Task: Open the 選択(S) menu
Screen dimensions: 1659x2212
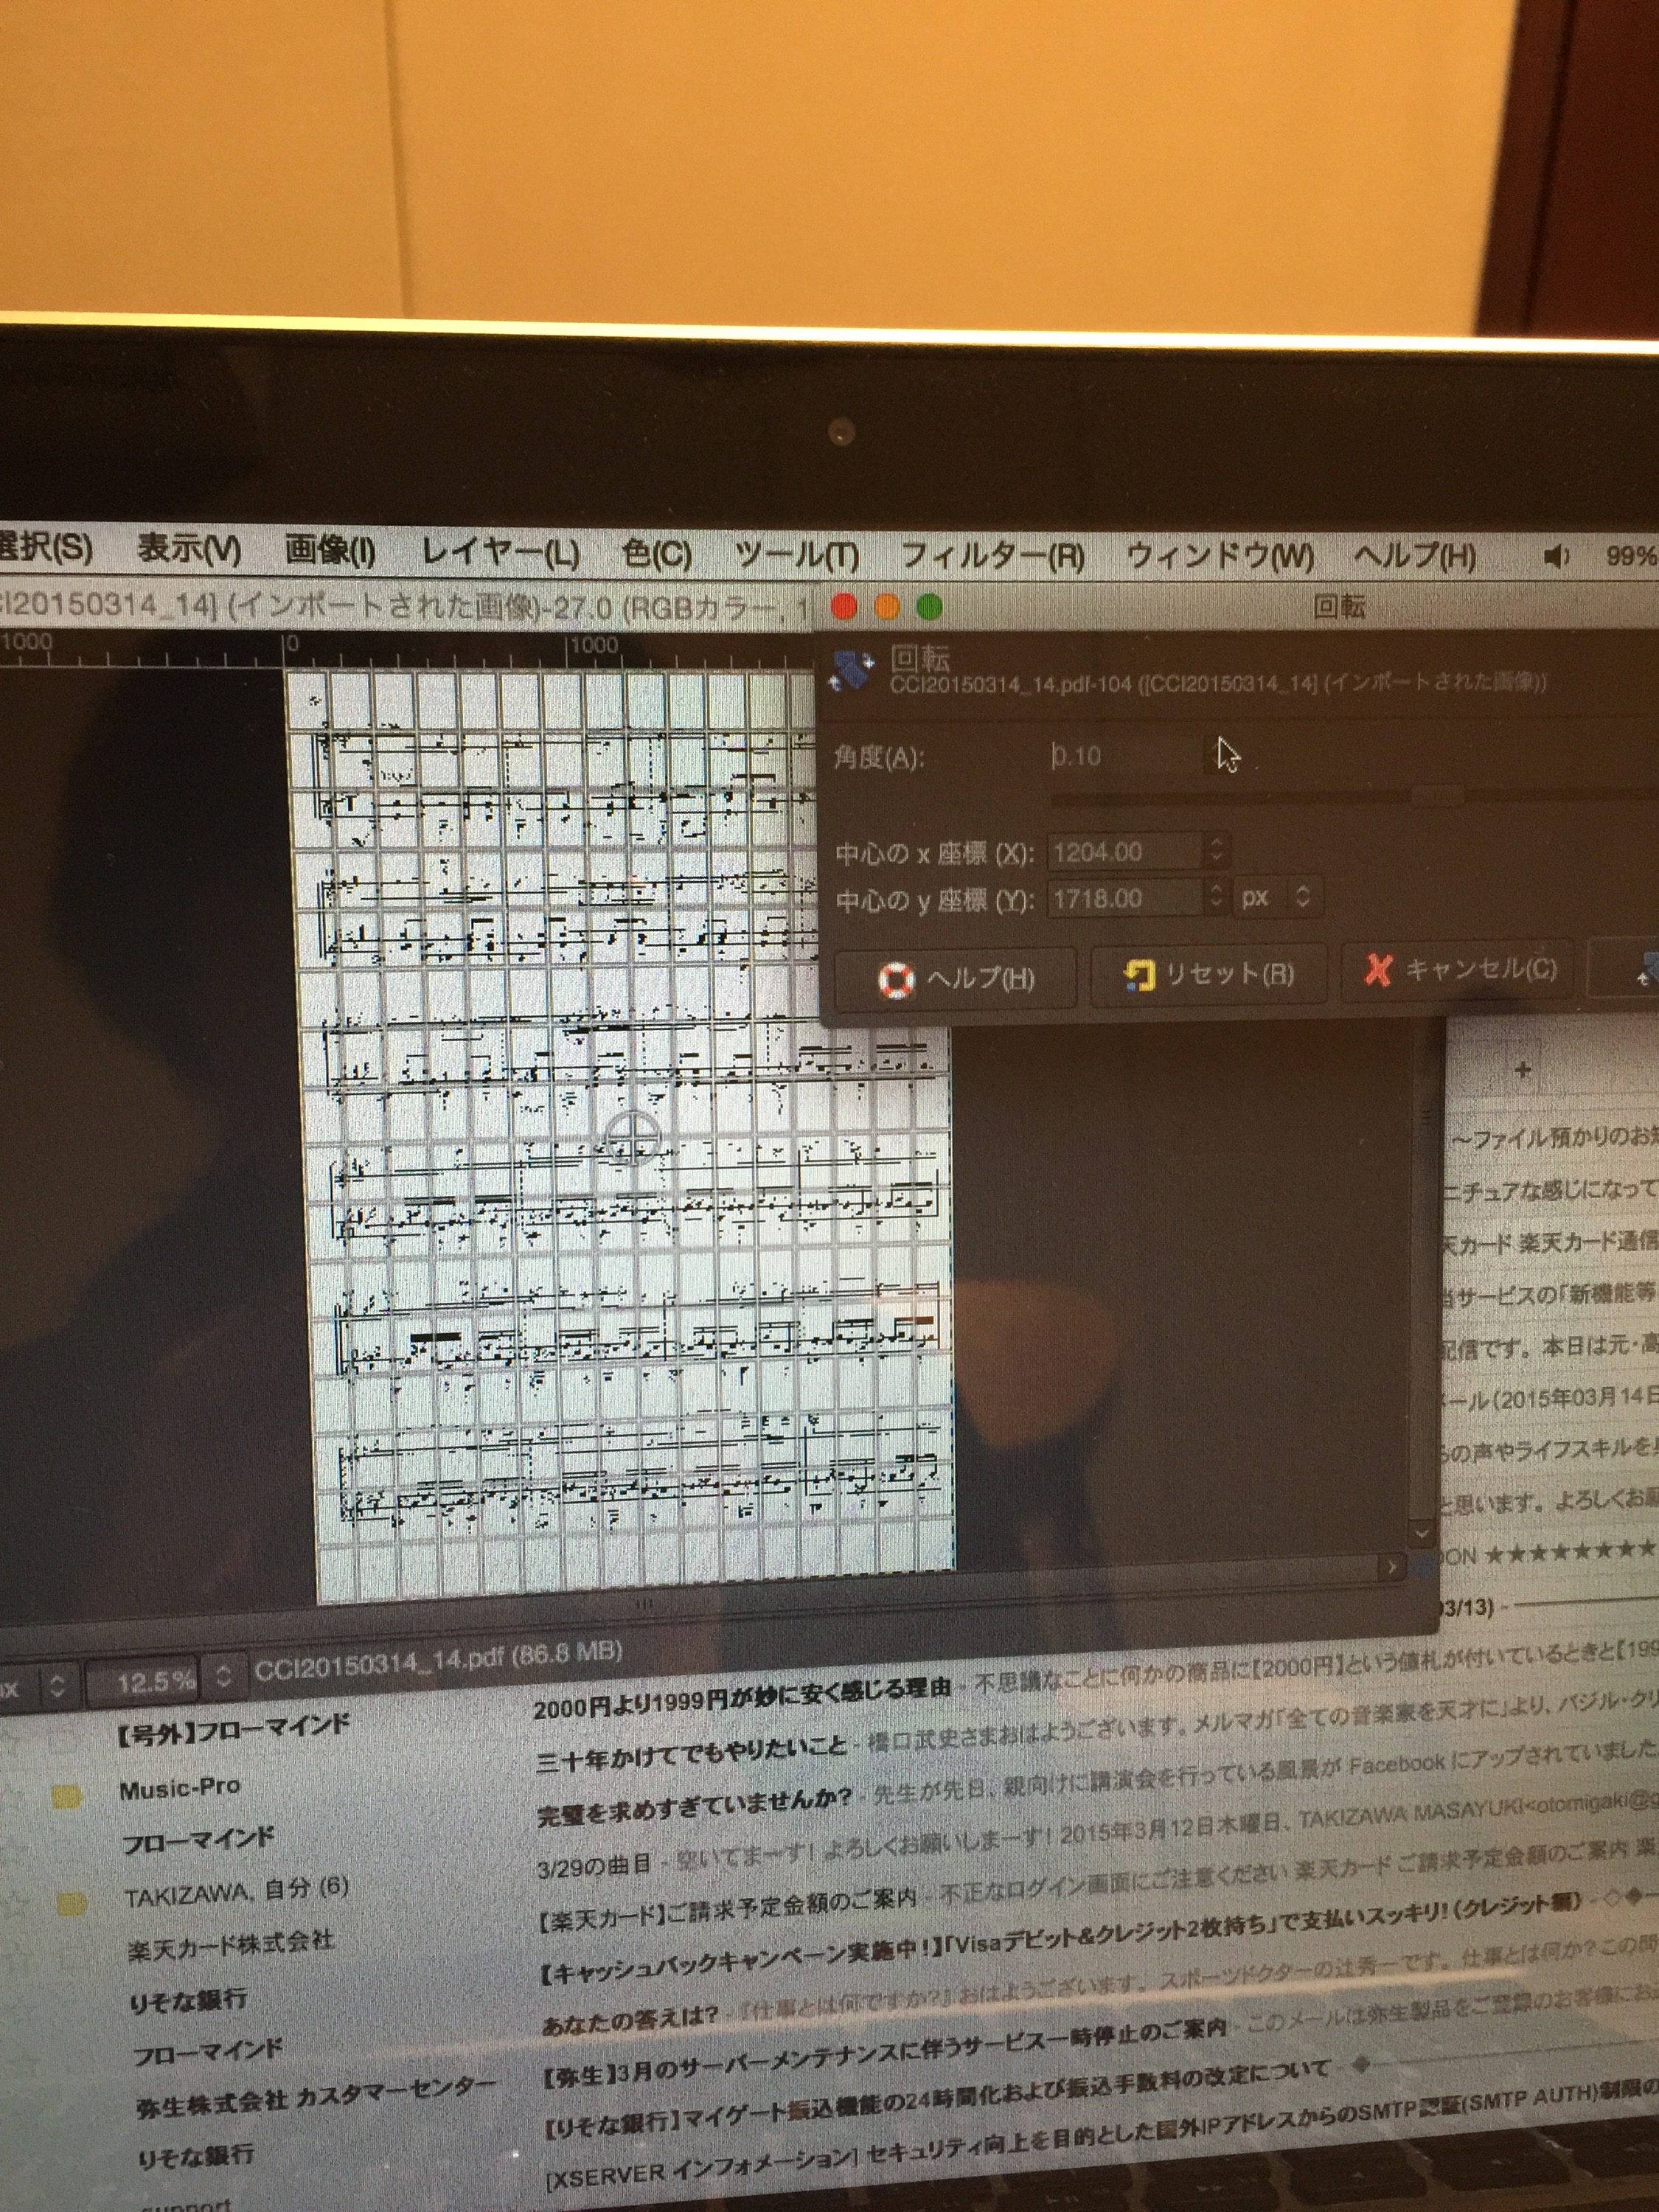Action: tap(46, 548)
